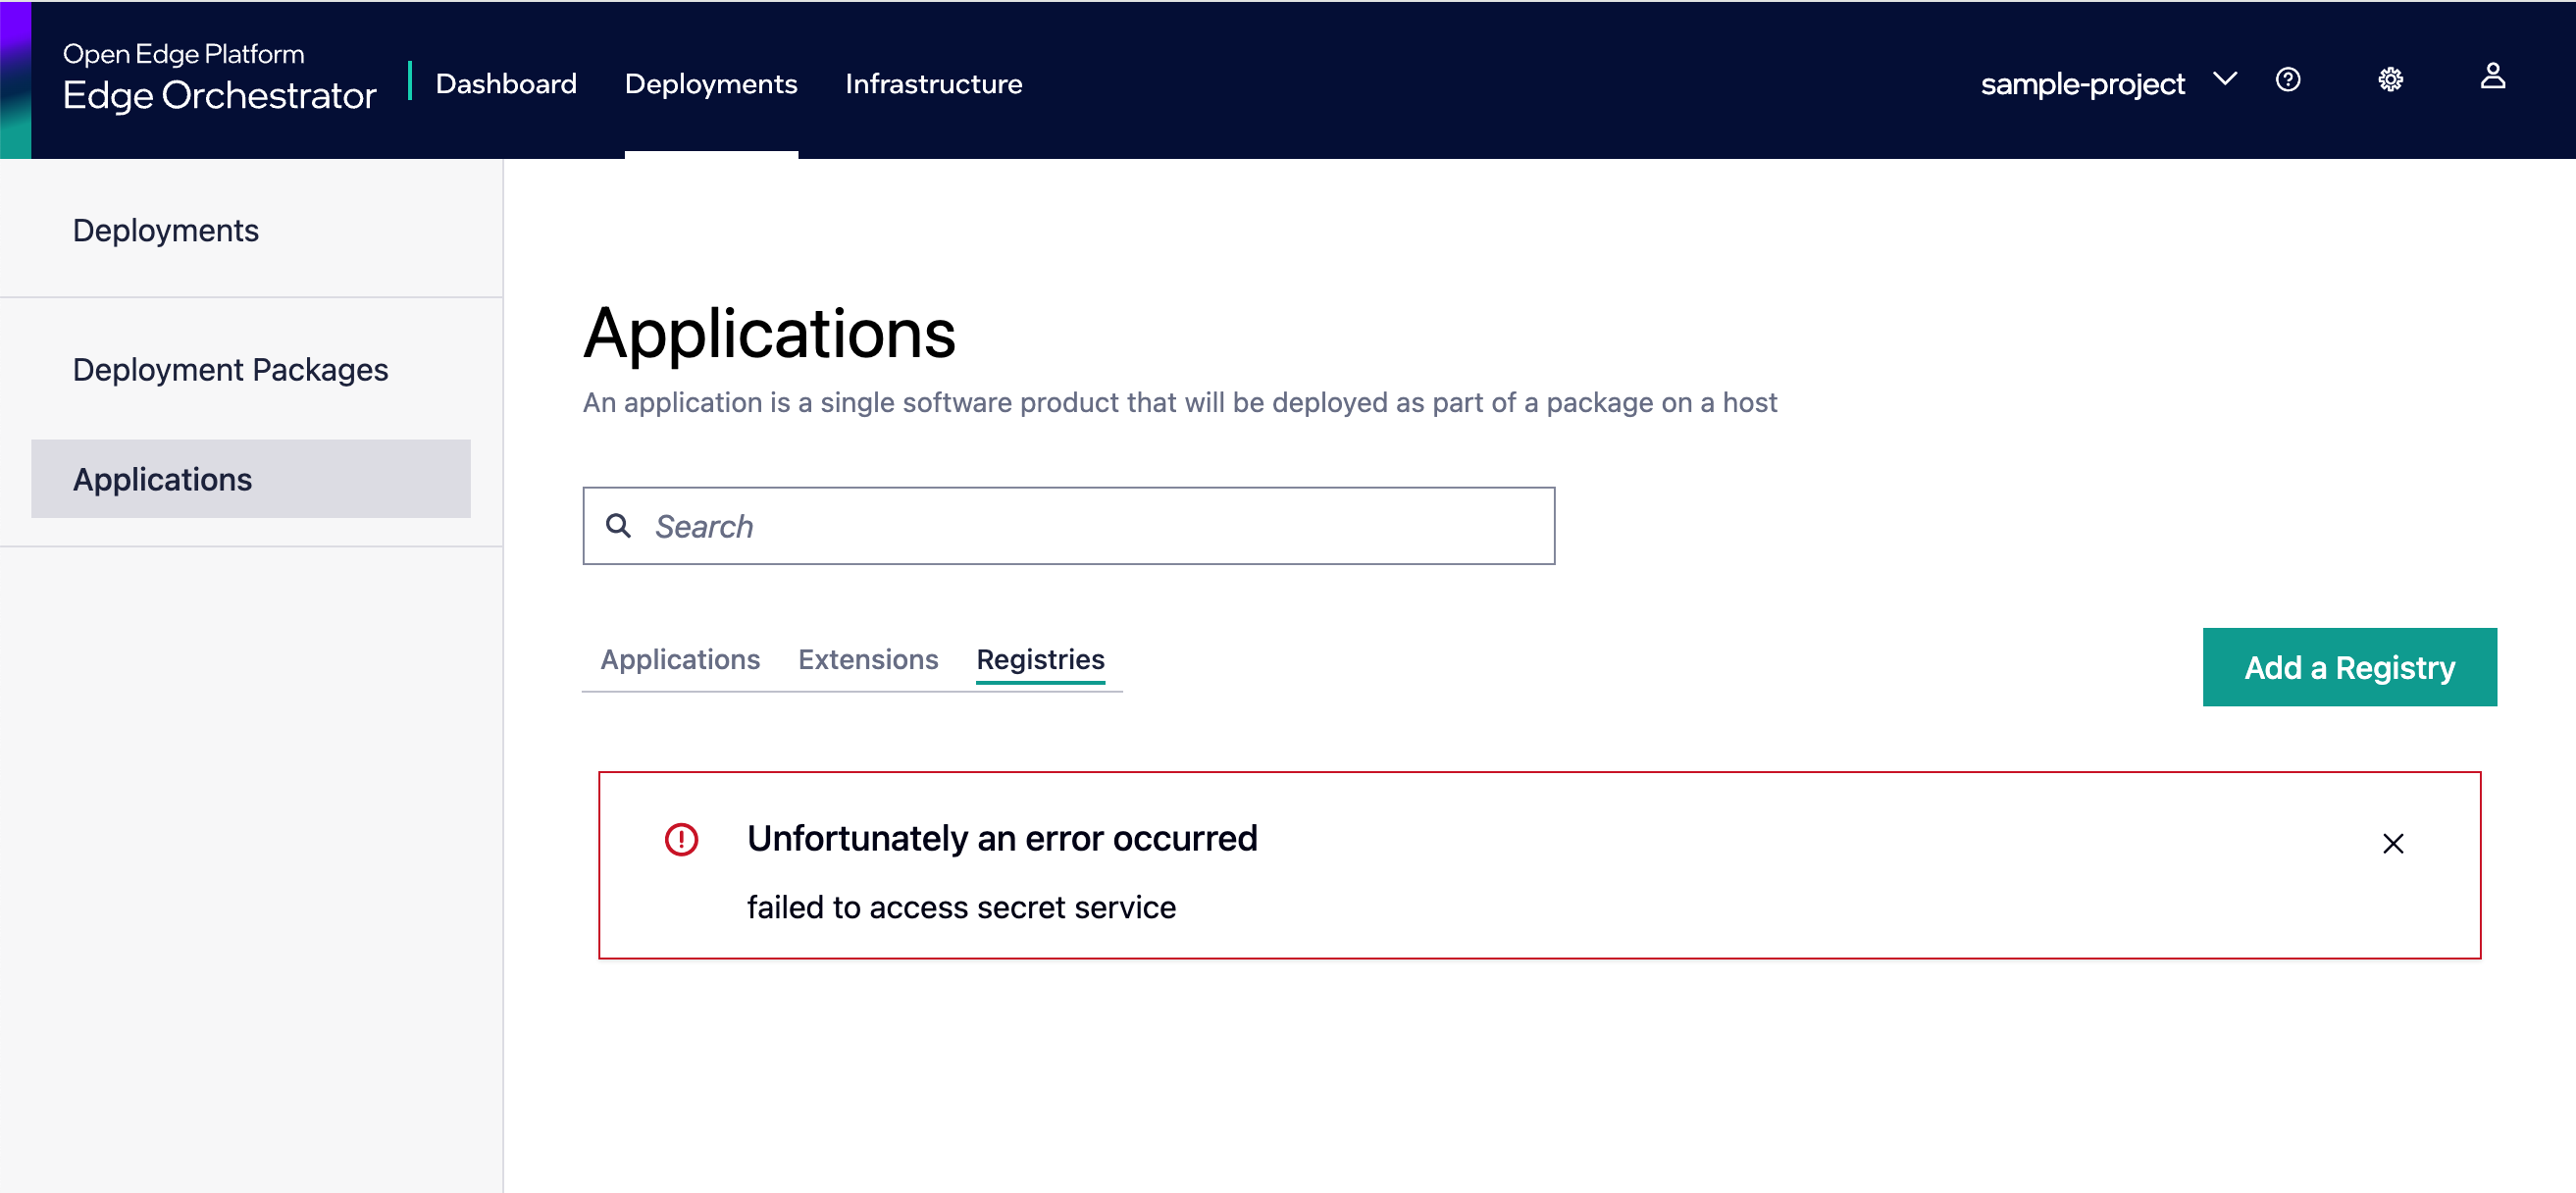Expand the sample-project dropdown chevron
2576x1193 pixels.
click(x=2225, y=79)
